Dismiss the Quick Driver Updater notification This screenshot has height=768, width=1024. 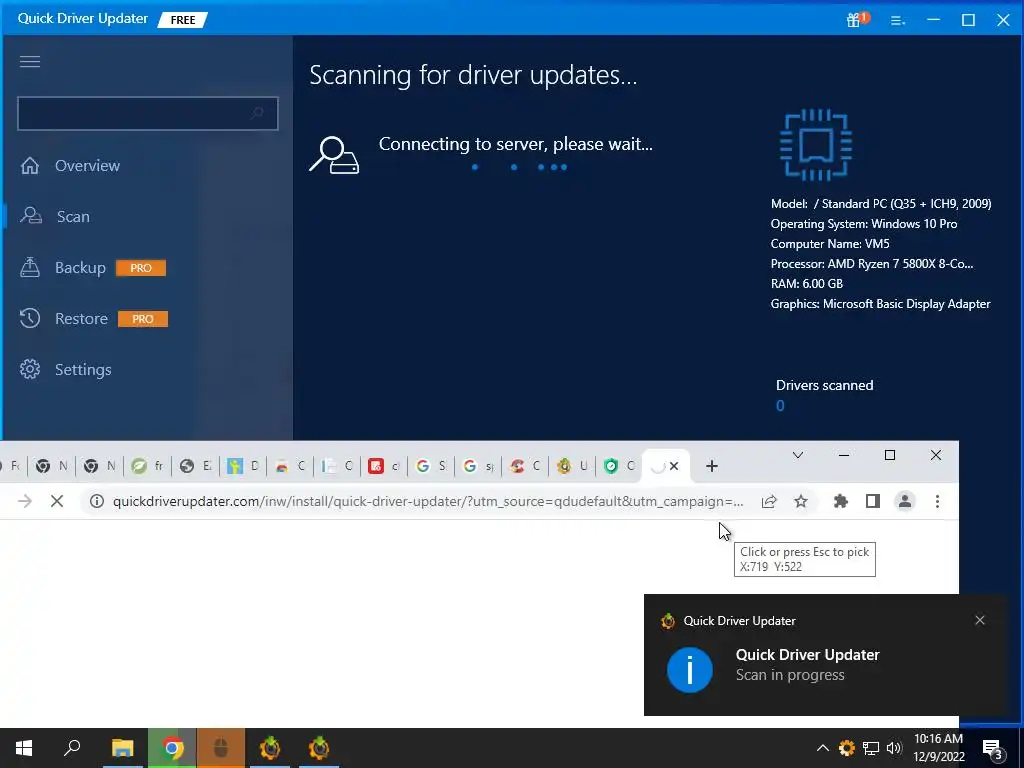(x=980, y=620)
